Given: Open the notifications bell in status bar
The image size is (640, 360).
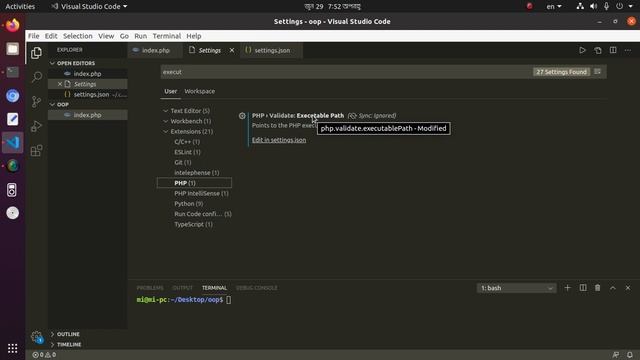Looking at the screenshot, I should pyautogui.click(x=630, y=355).
